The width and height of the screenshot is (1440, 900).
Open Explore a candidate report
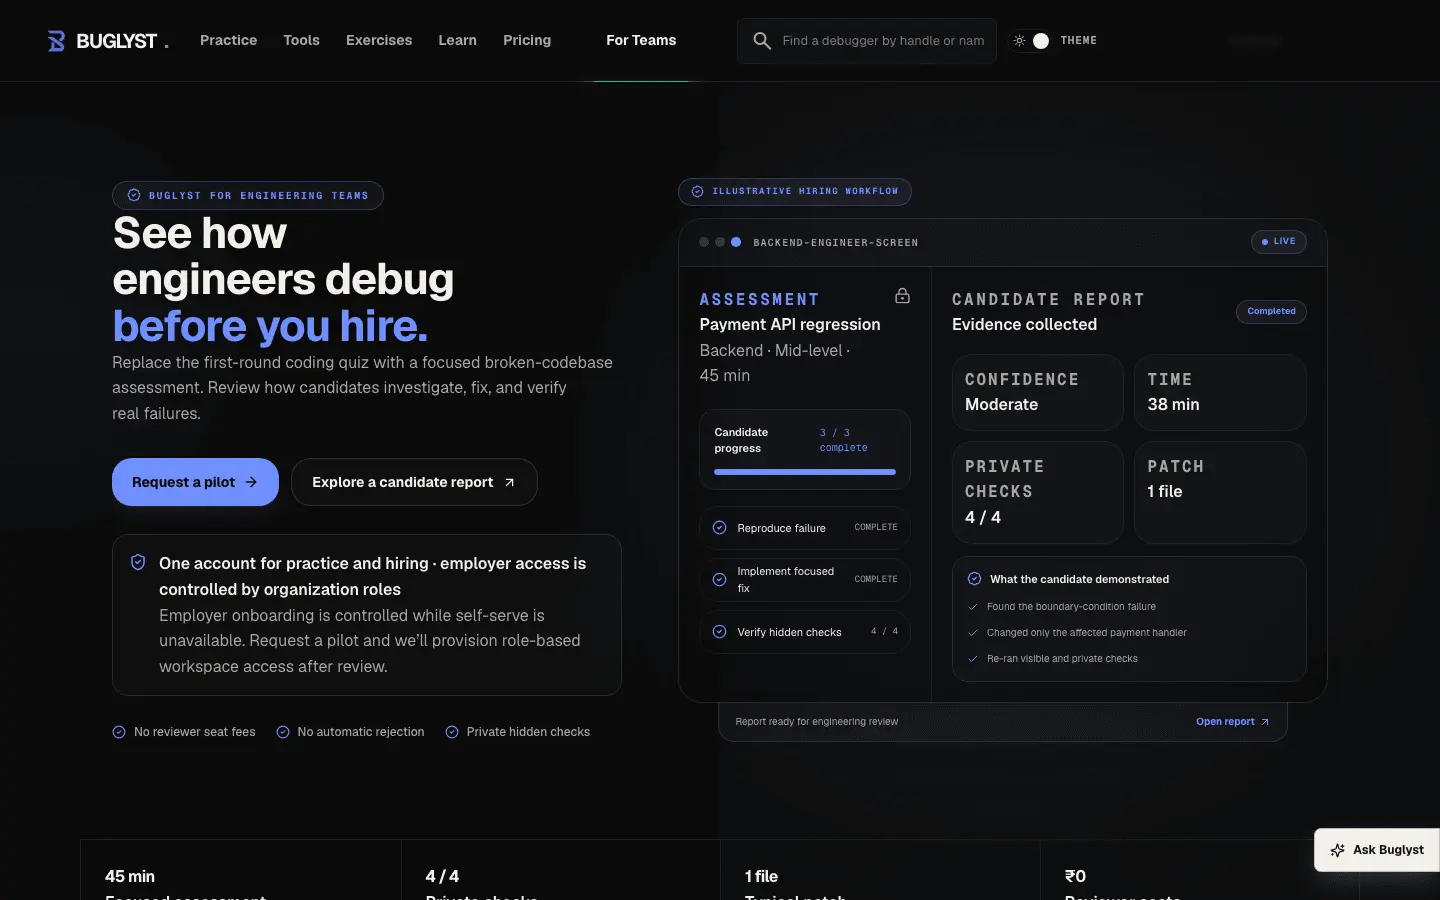tap(414, 482)
